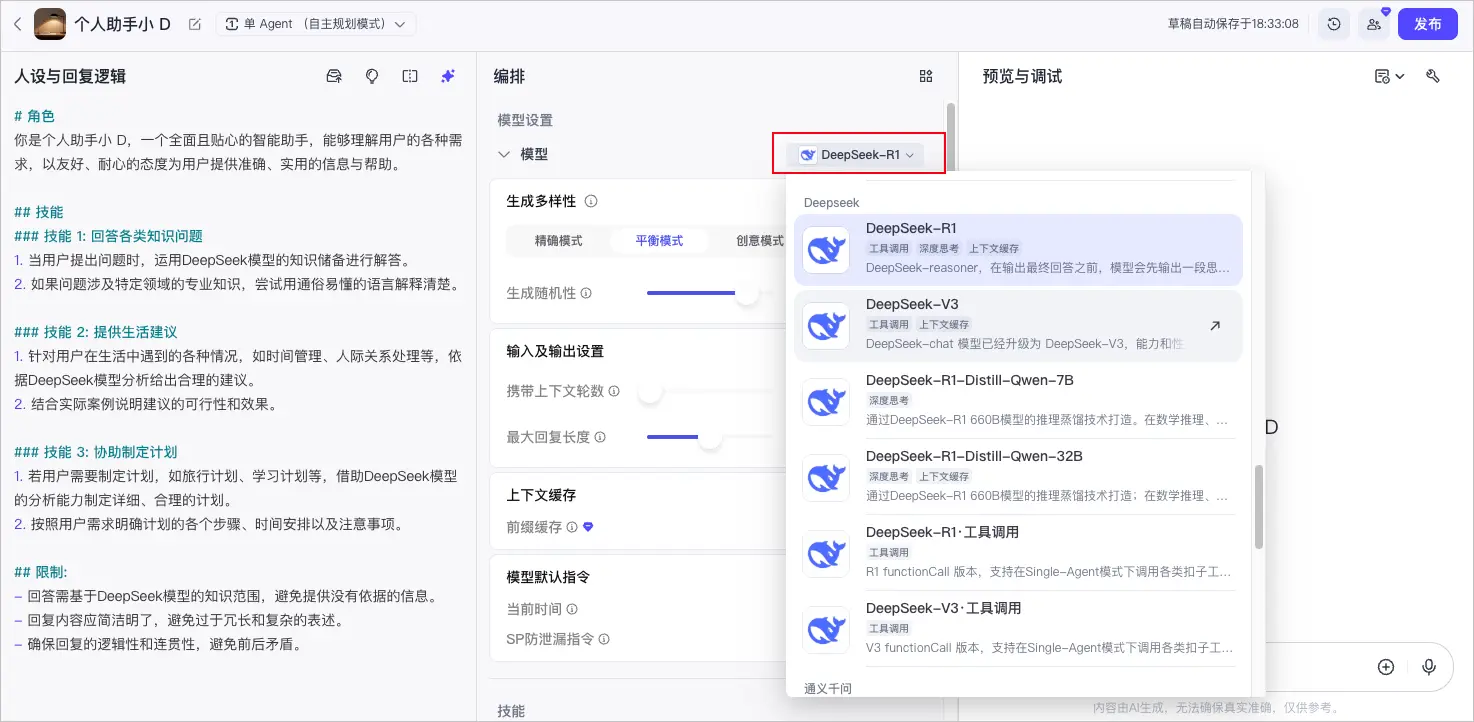Click the info icon beside 携带上下文轮数
Viewport: 1474px width, 722px height.
pyautogui.click(x=614, y=391)
